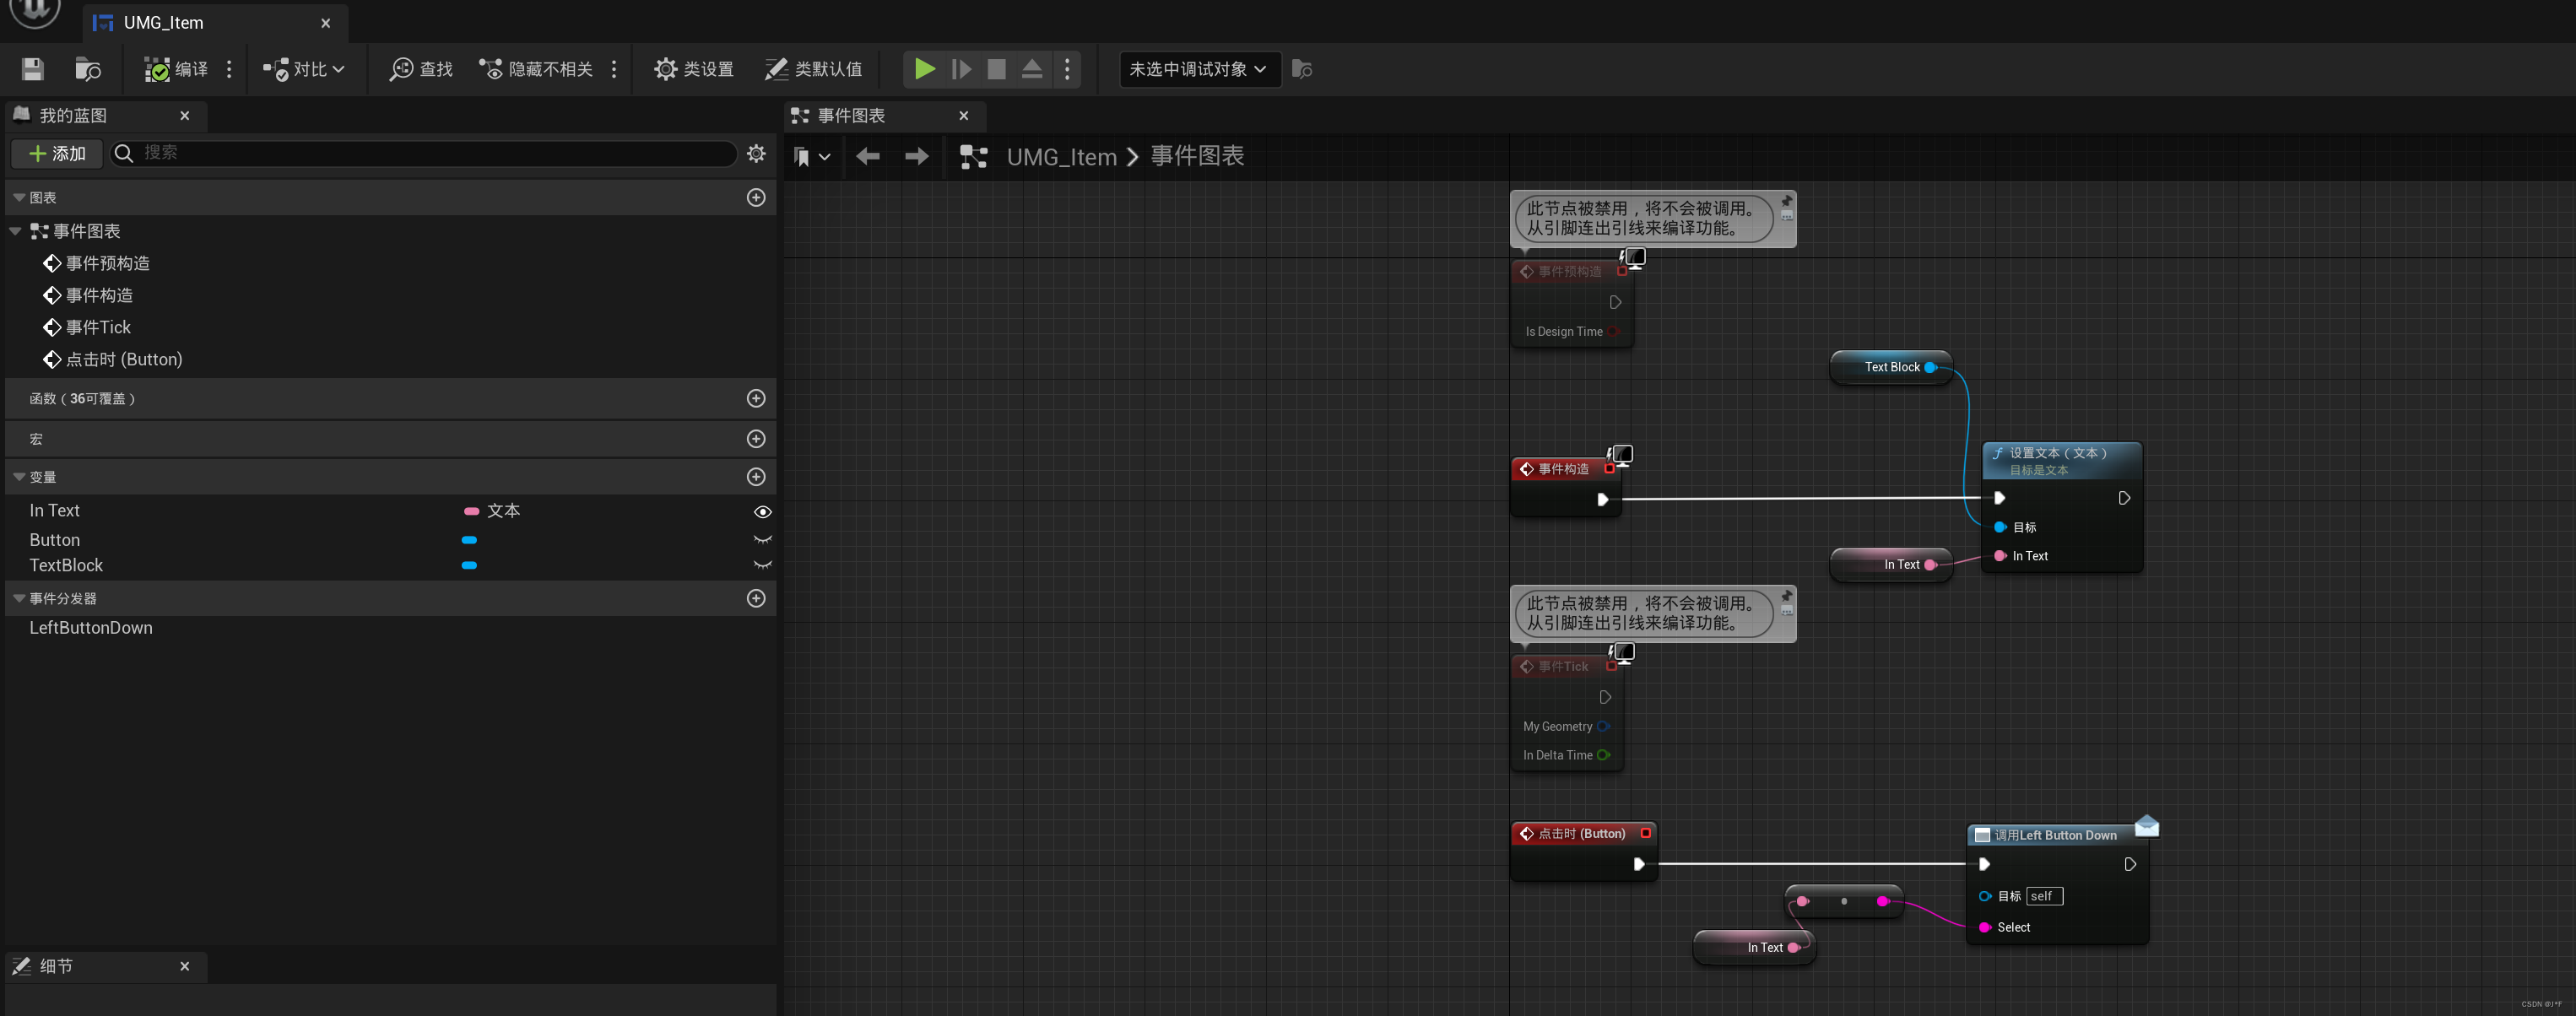Click the browse-to-asset icon in toolbar
Viewport: 2576px width, 1016px height.
pos(88,69)
